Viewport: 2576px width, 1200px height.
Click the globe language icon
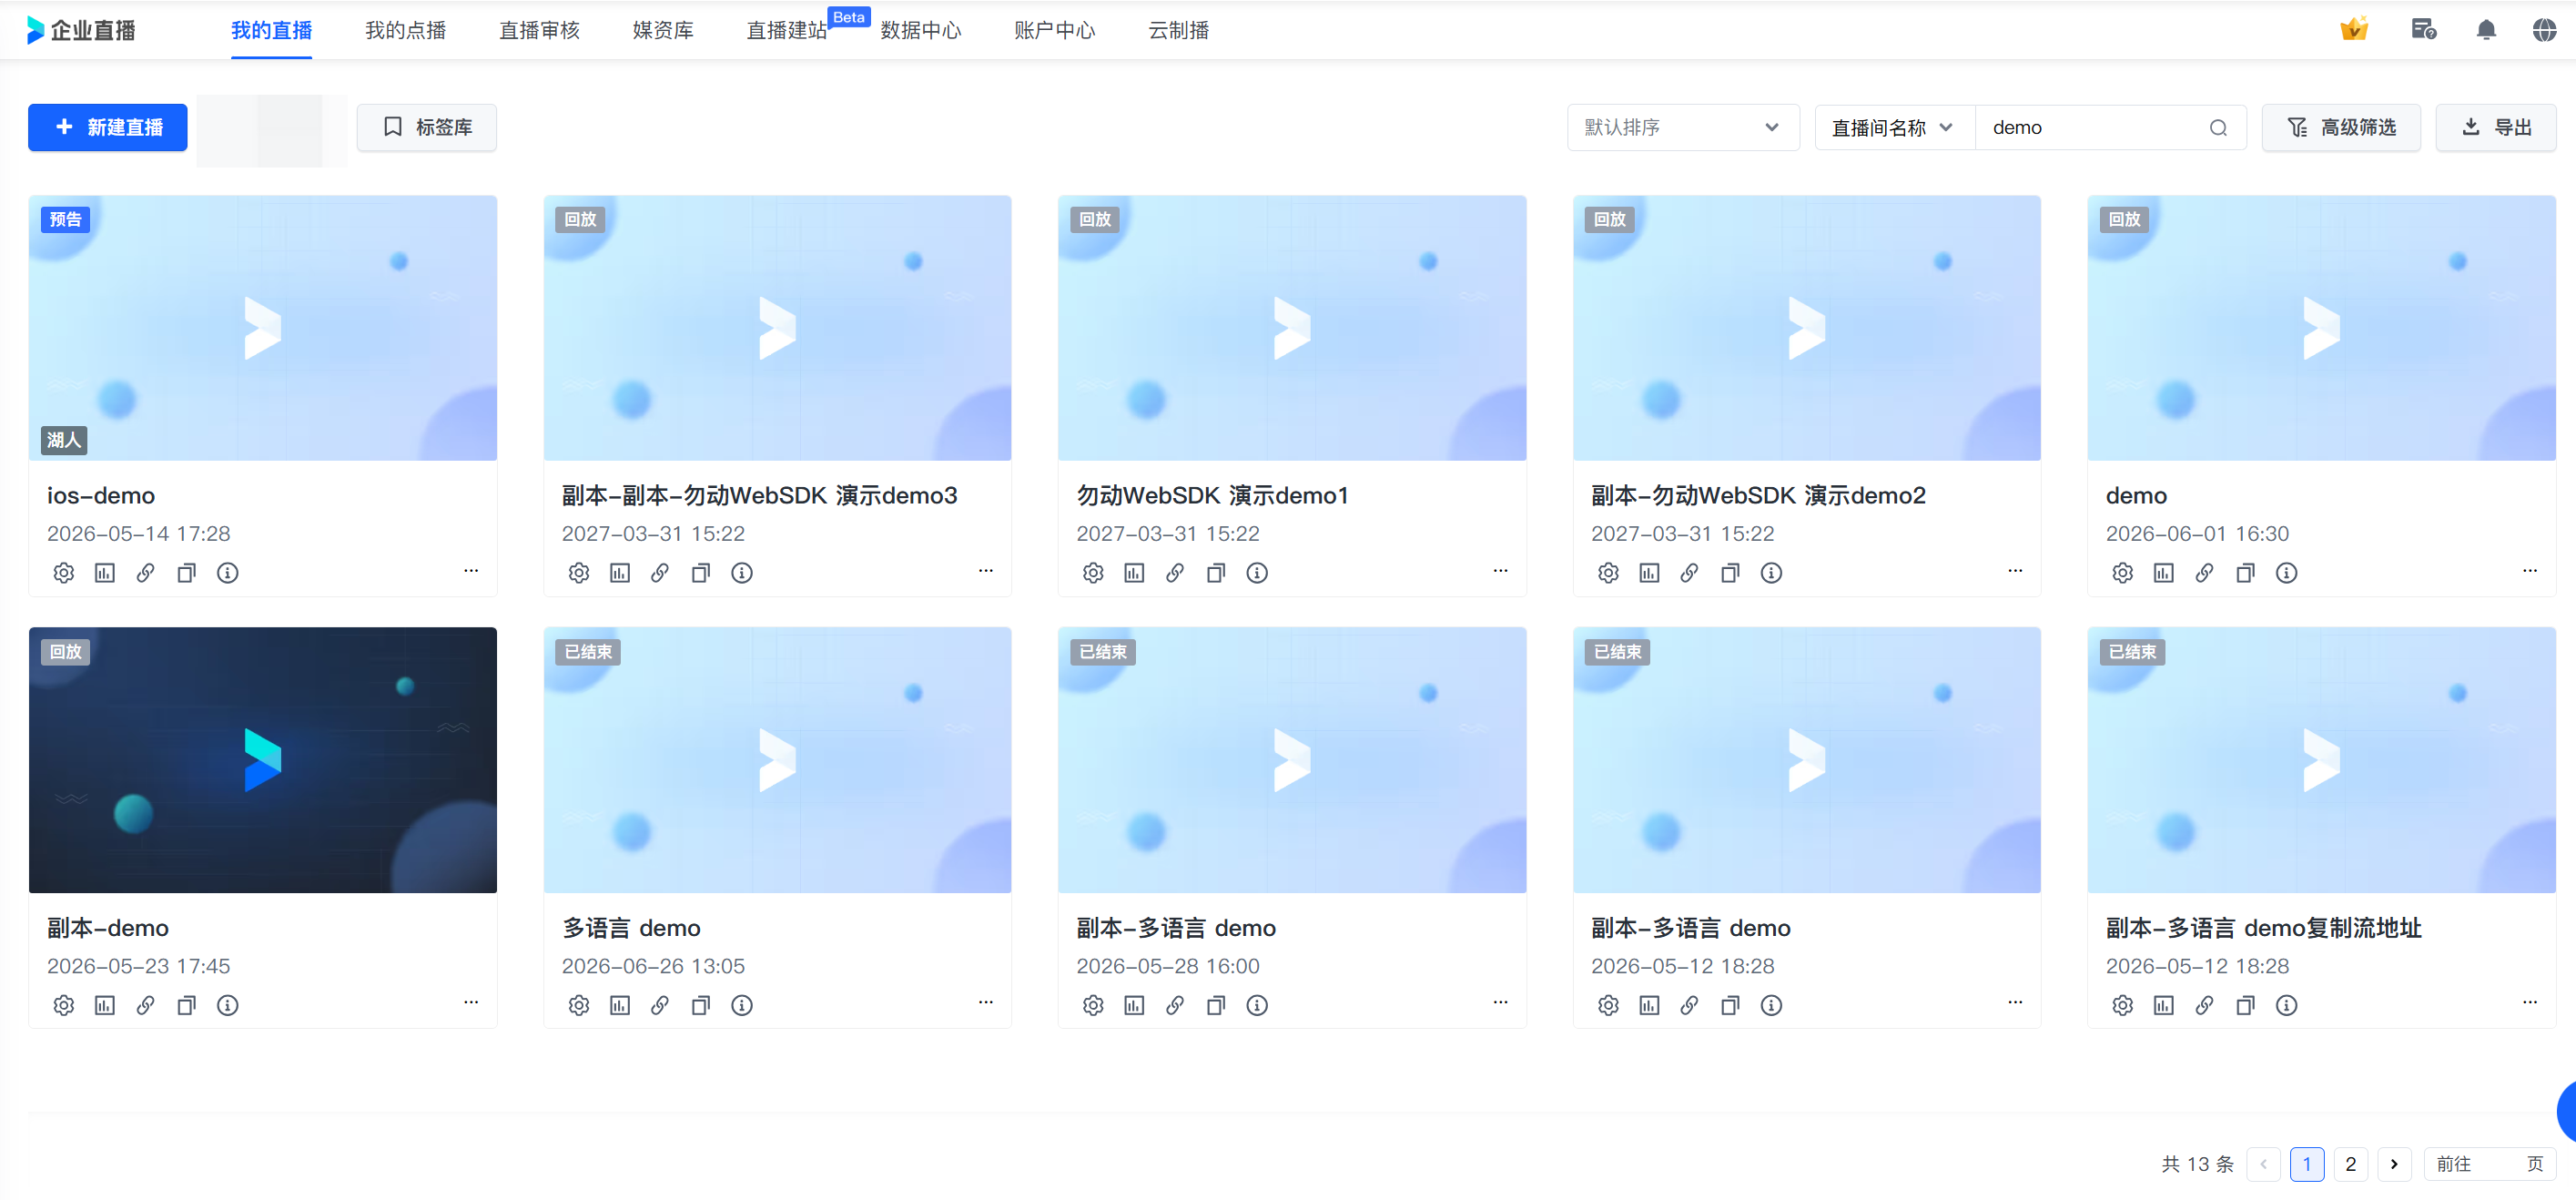2544,30
